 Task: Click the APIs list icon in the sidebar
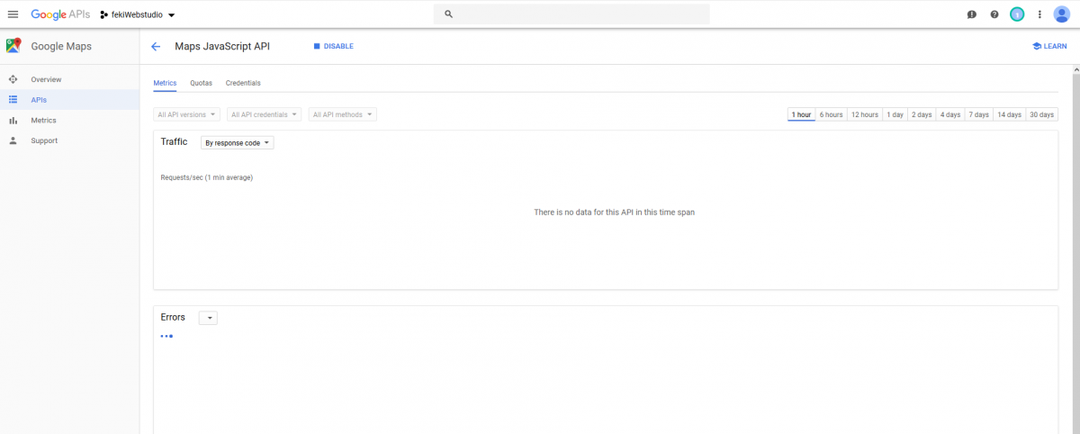tap(12, 100)
